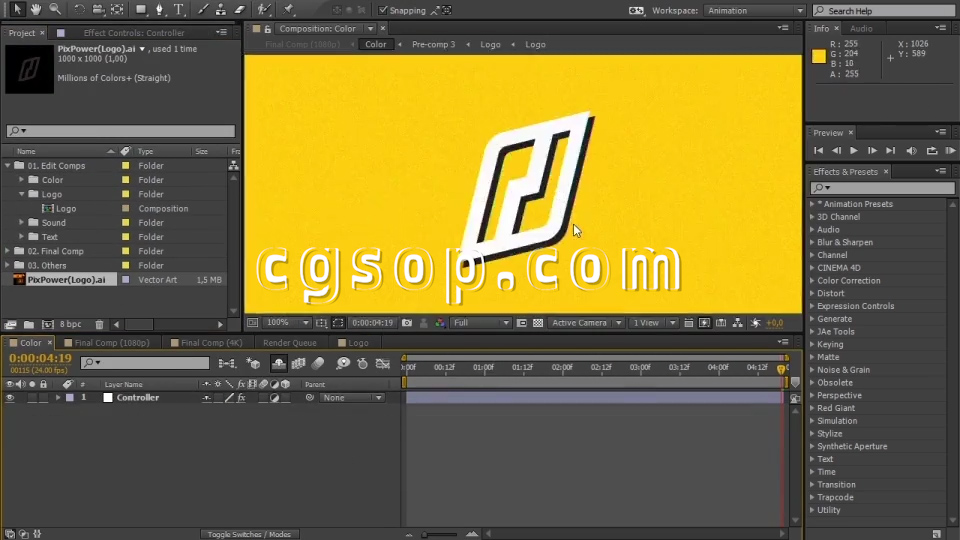The height and width of the screenshot is (540, 960).
Task: Jump to first frame in Preview panel
Action: tap(819, 151)
